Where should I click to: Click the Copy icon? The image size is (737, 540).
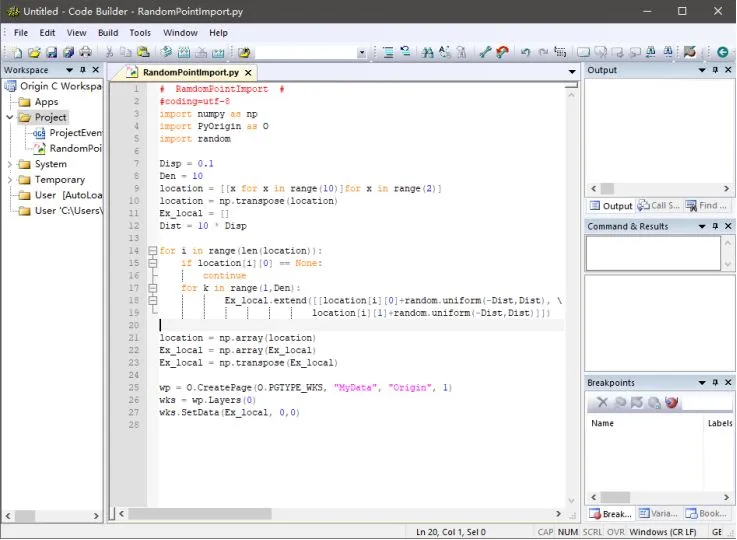tap(125, 52)
